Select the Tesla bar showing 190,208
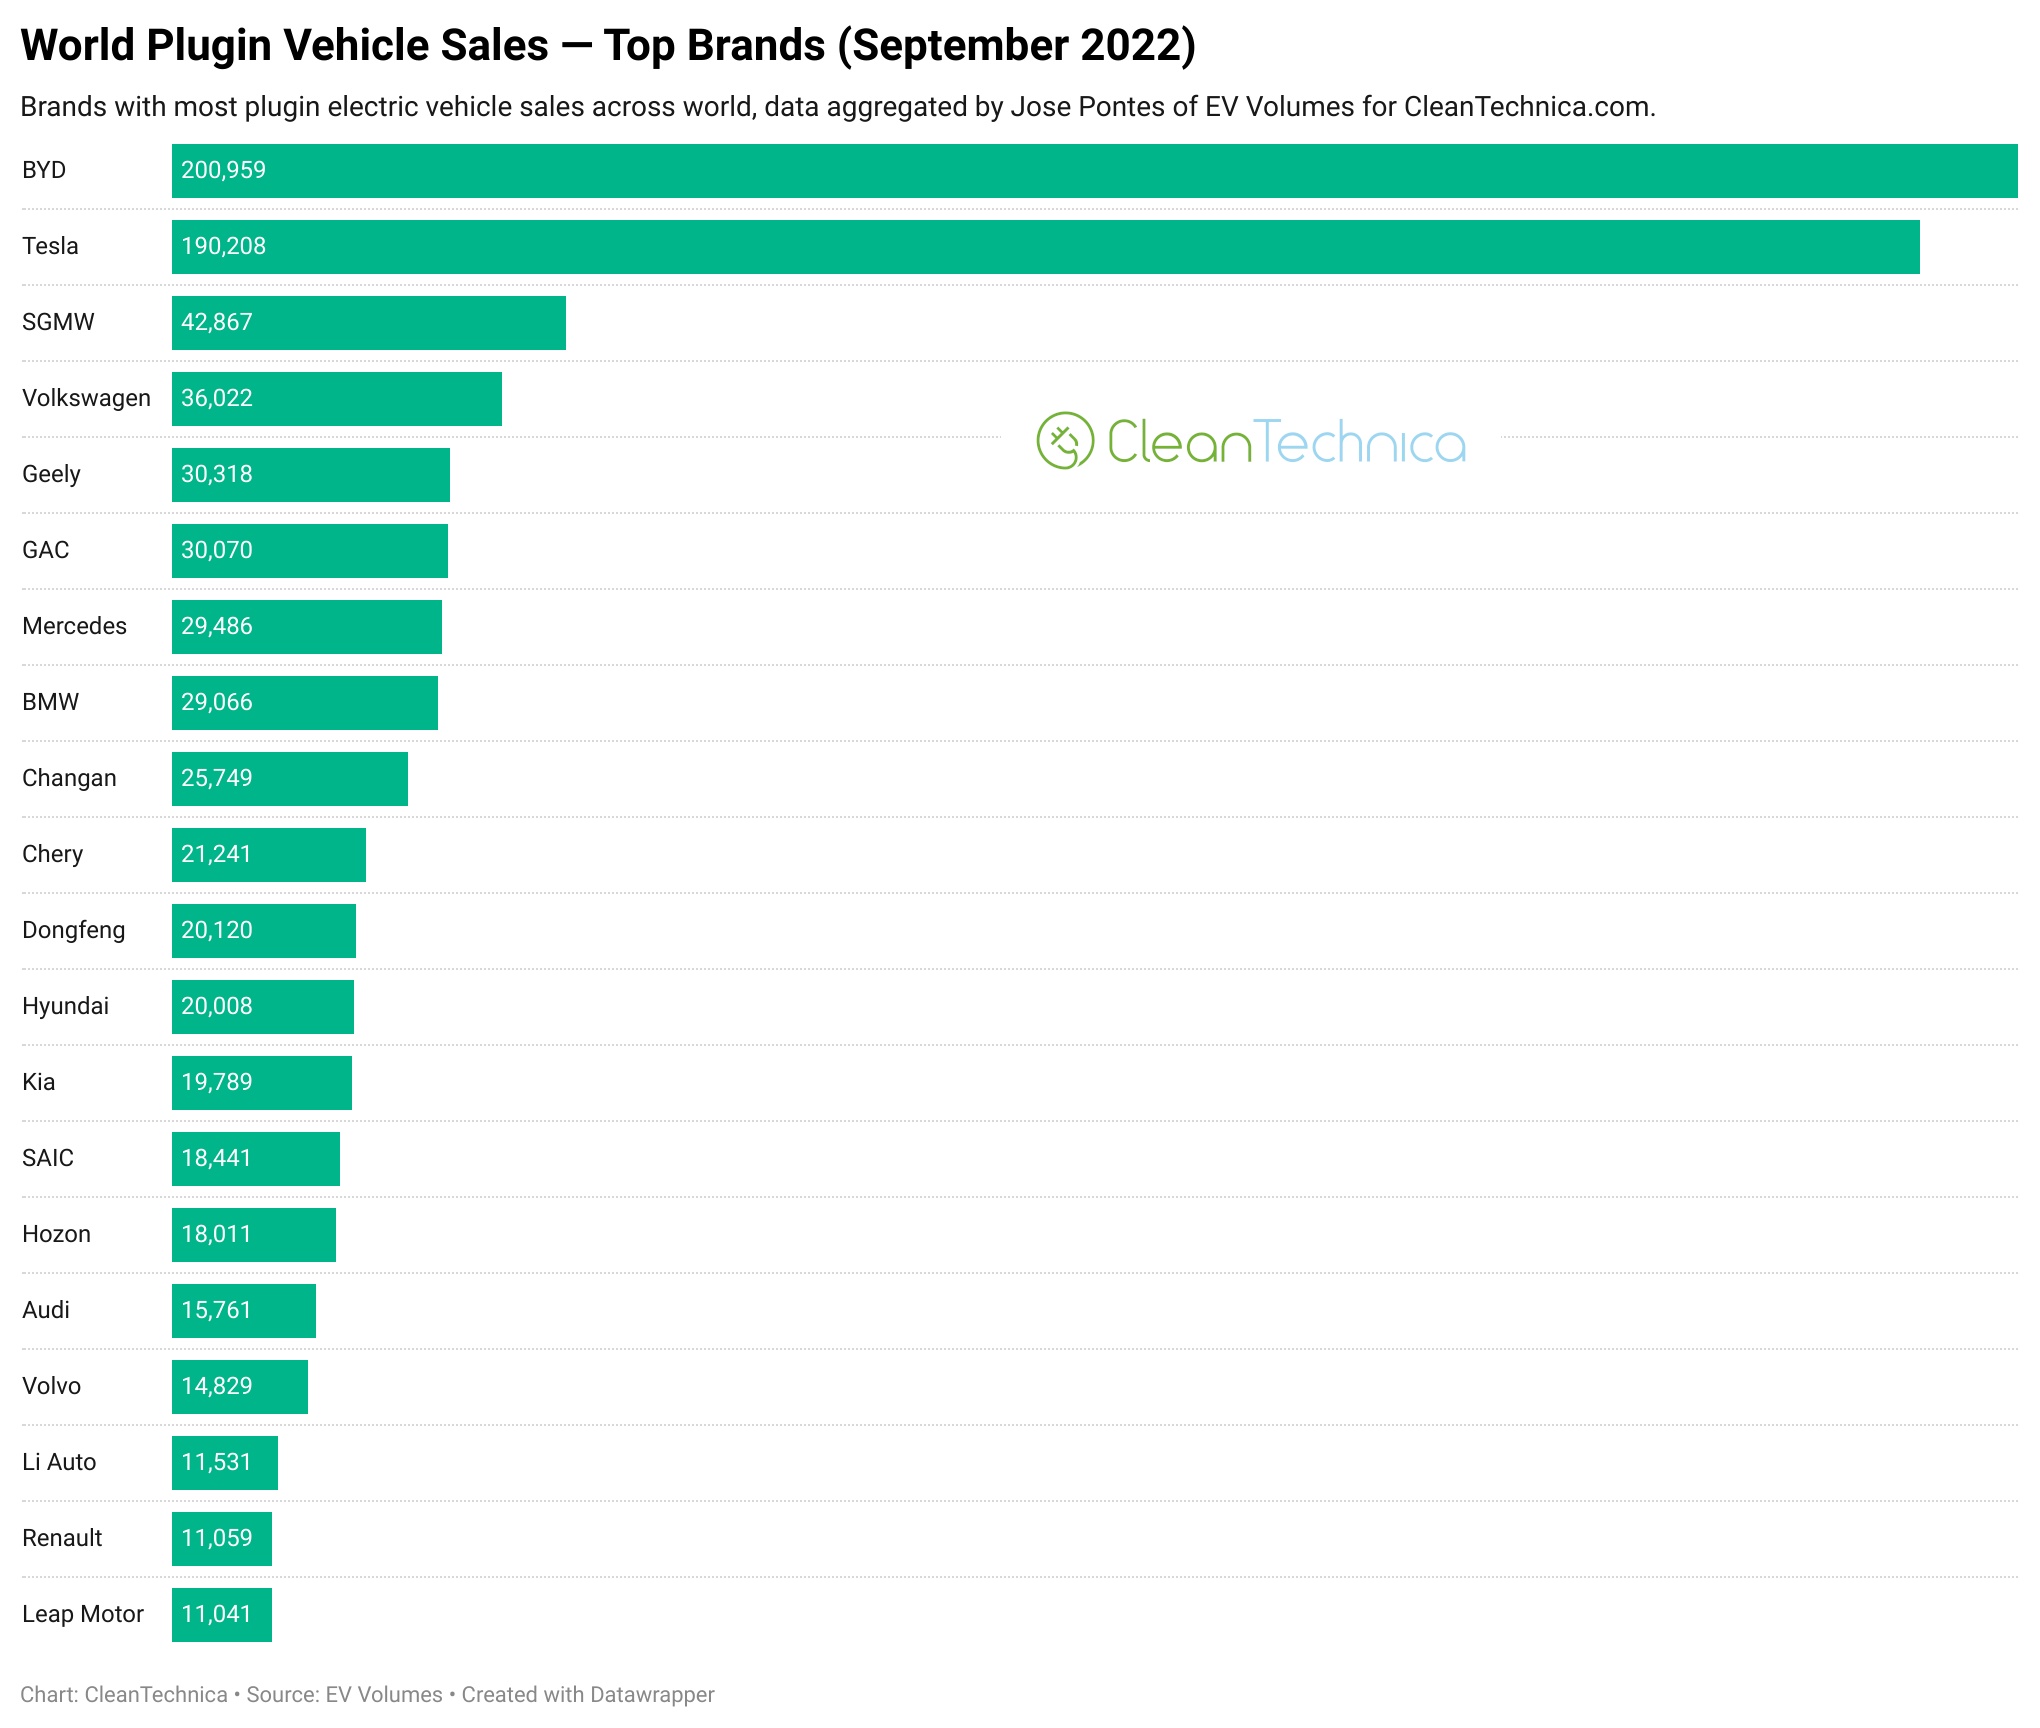 tap(1045, 247)
